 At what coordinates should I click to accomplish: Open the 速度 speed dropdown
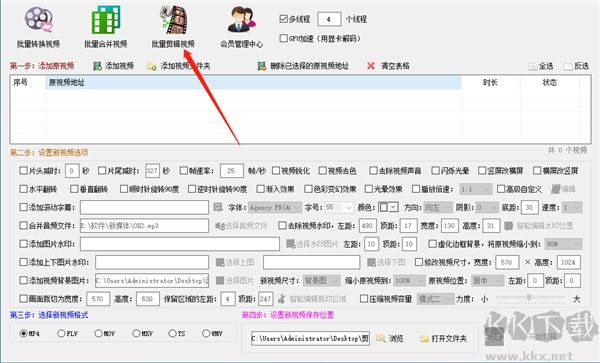click(x=572, y=207)
